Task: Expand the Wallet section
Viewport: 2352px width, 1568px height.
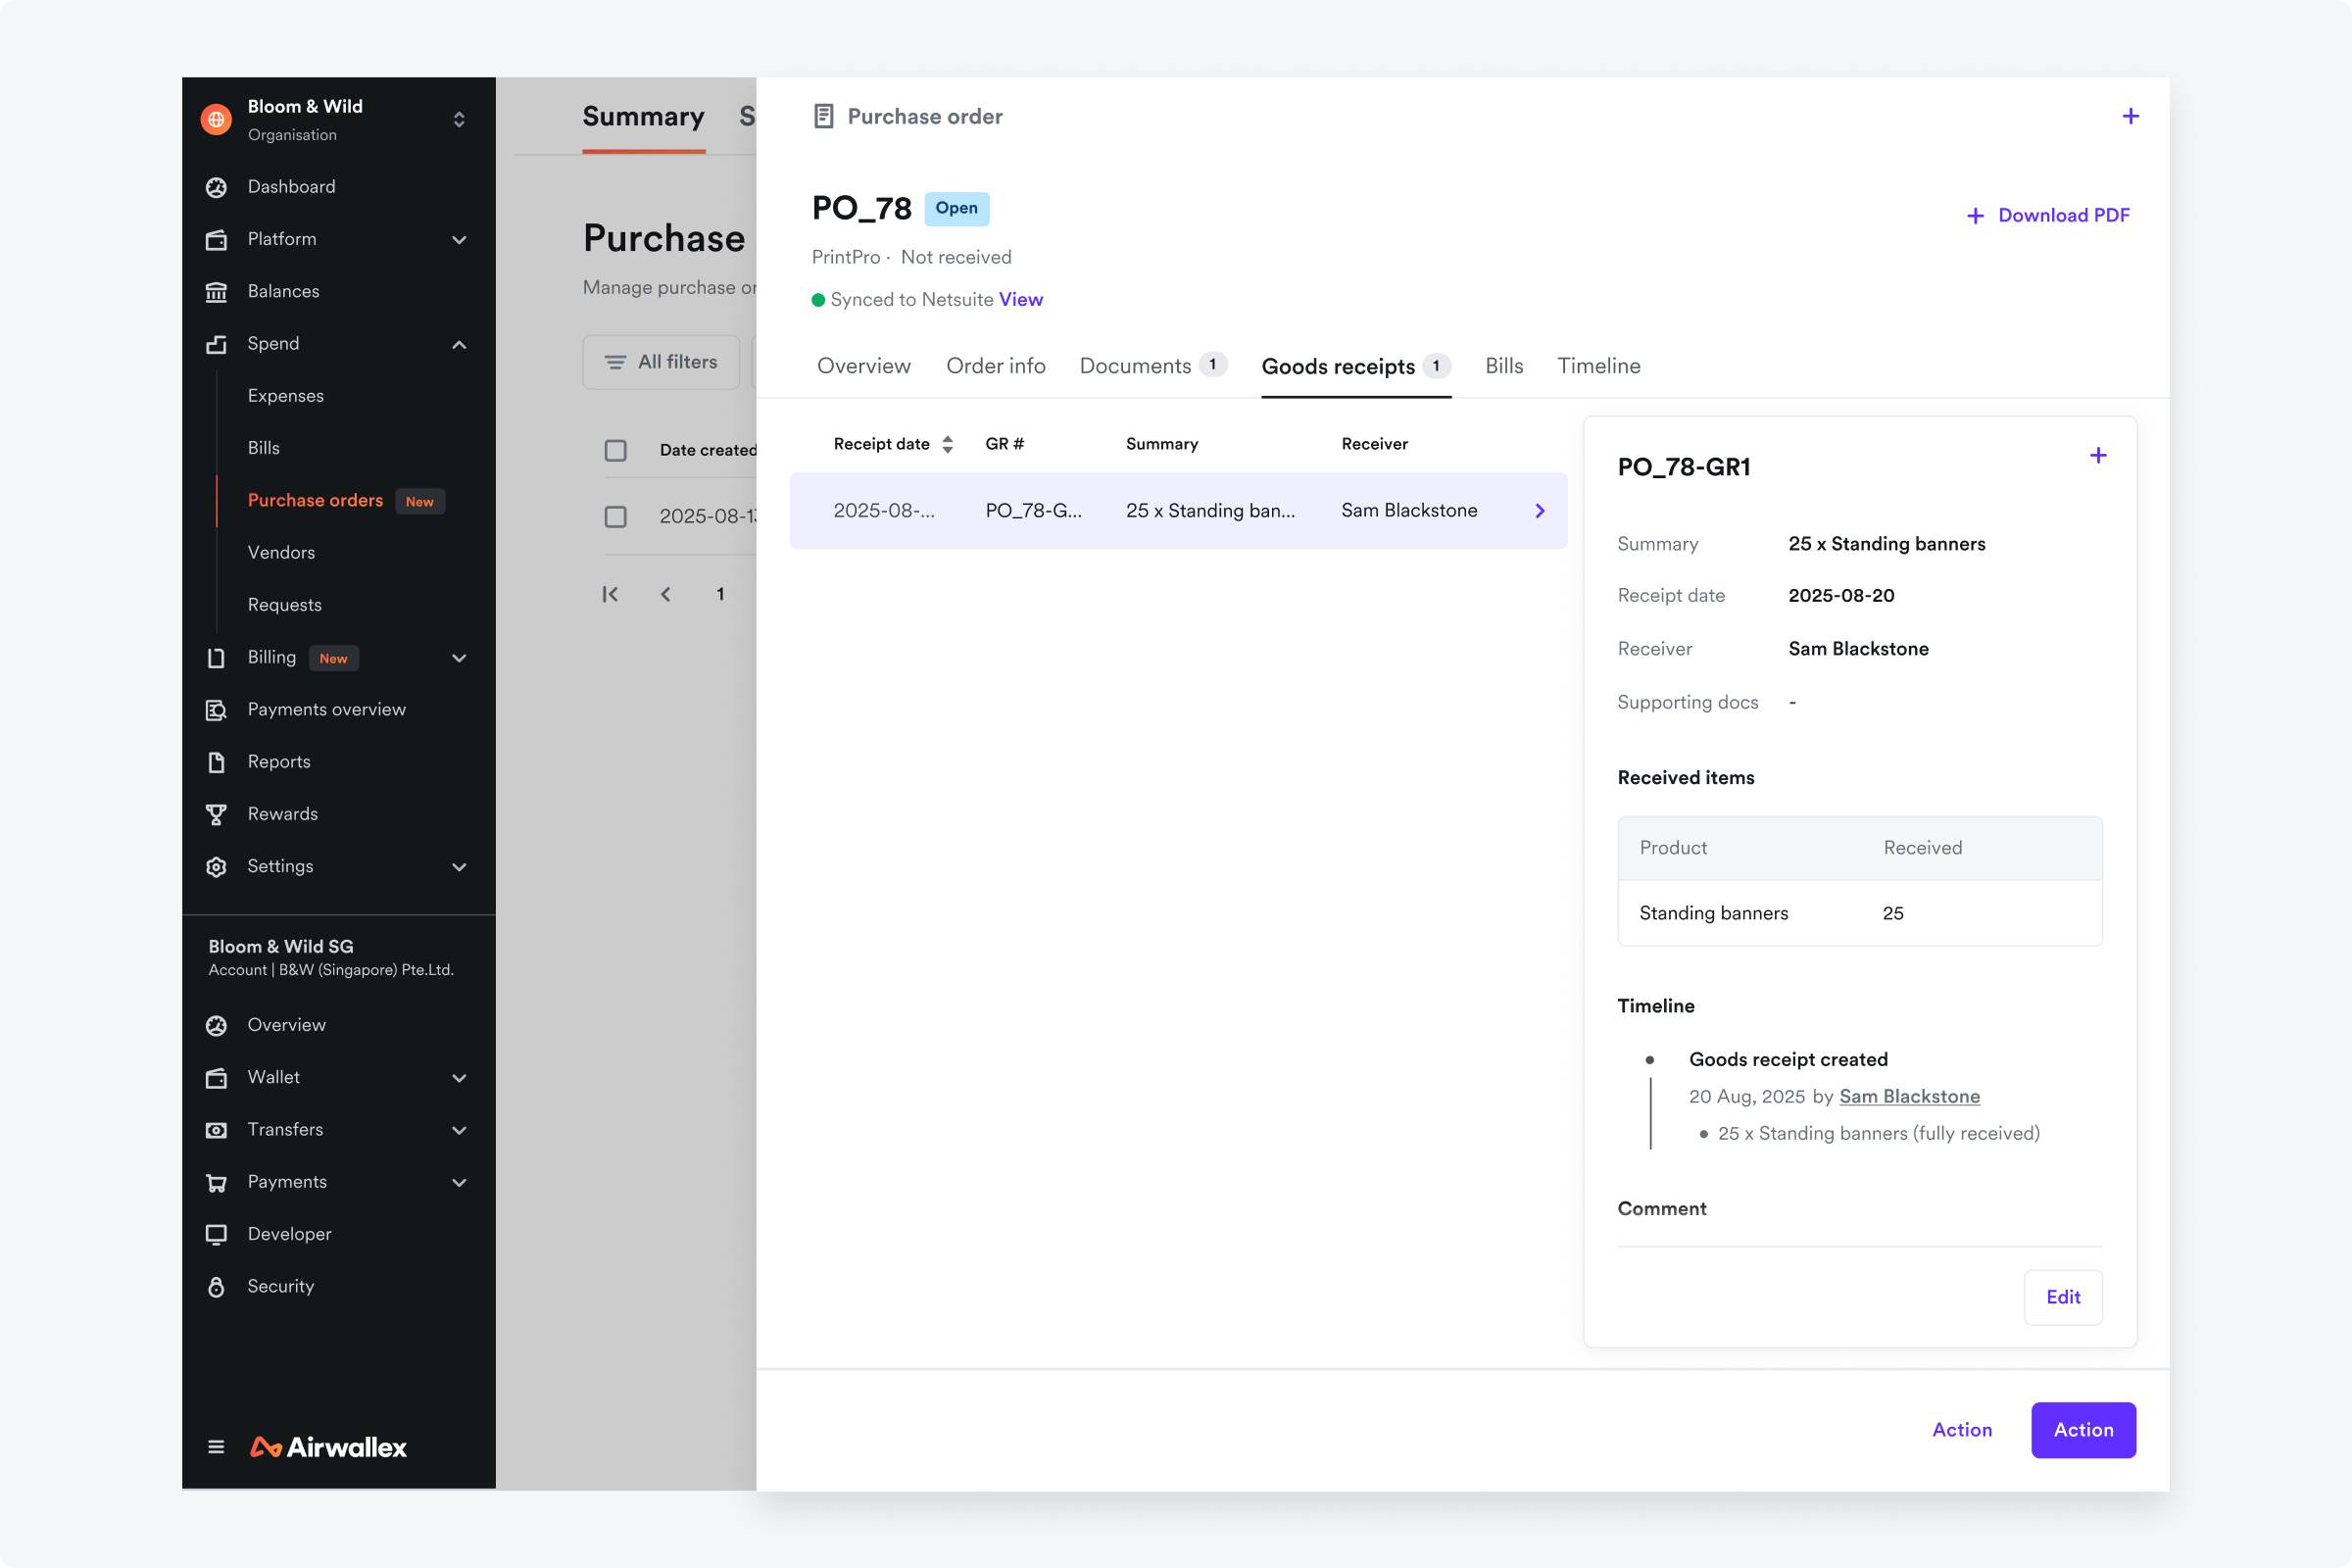Action: [459, 1078]
